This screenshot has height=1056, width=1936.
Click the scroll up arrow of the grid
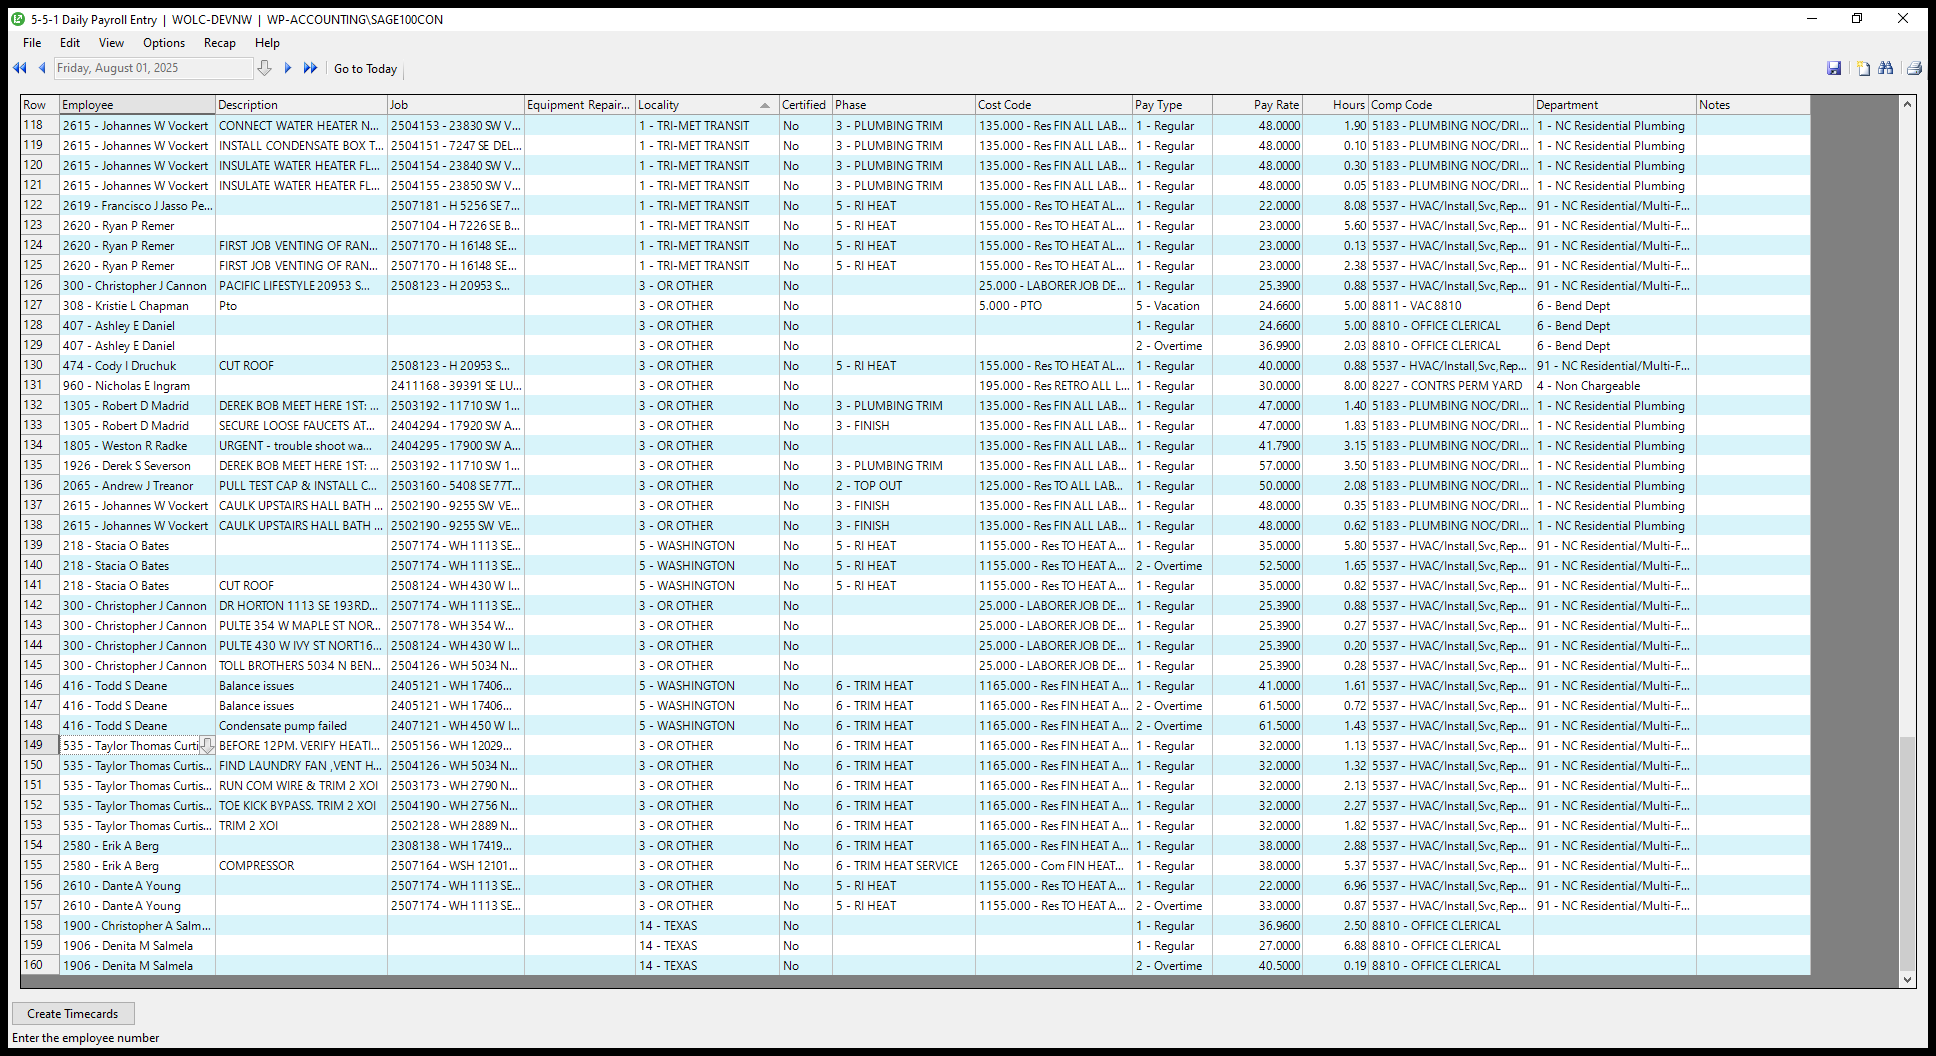coord(1908,104)
